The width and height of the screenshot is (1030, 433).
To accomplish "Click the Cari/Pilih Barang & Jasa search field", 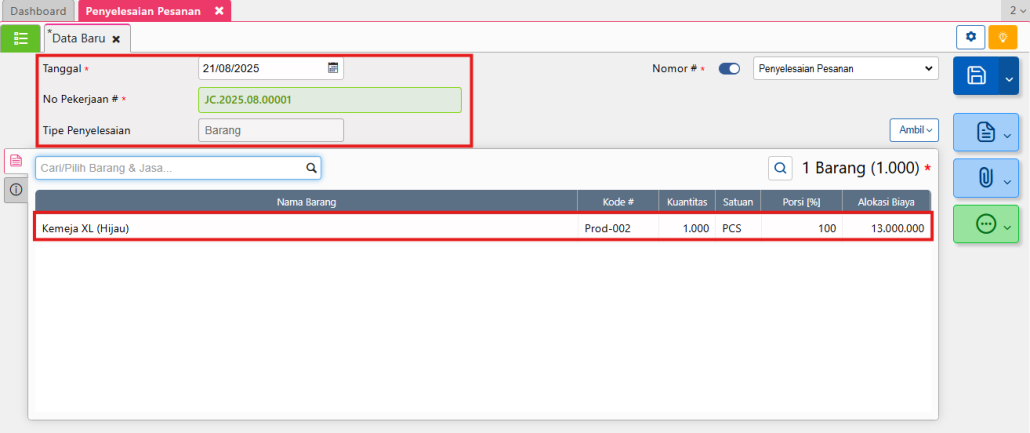I will [170, 168].
